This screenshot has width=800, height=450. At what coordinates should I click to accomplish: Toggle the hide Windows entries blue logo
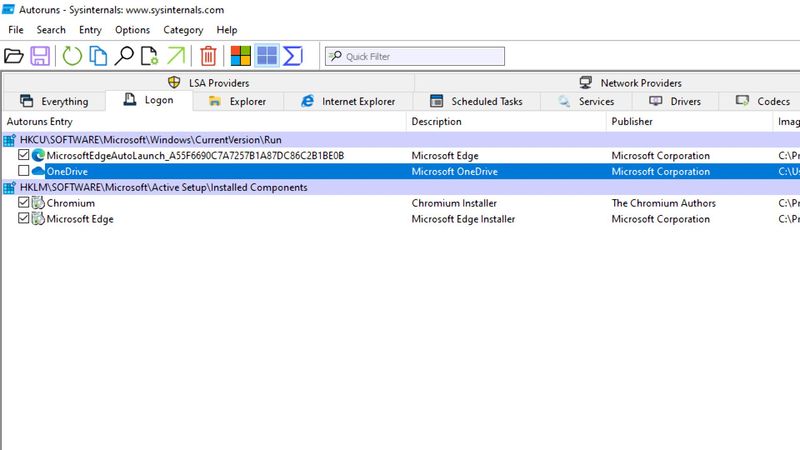click(x=267, y=56)
